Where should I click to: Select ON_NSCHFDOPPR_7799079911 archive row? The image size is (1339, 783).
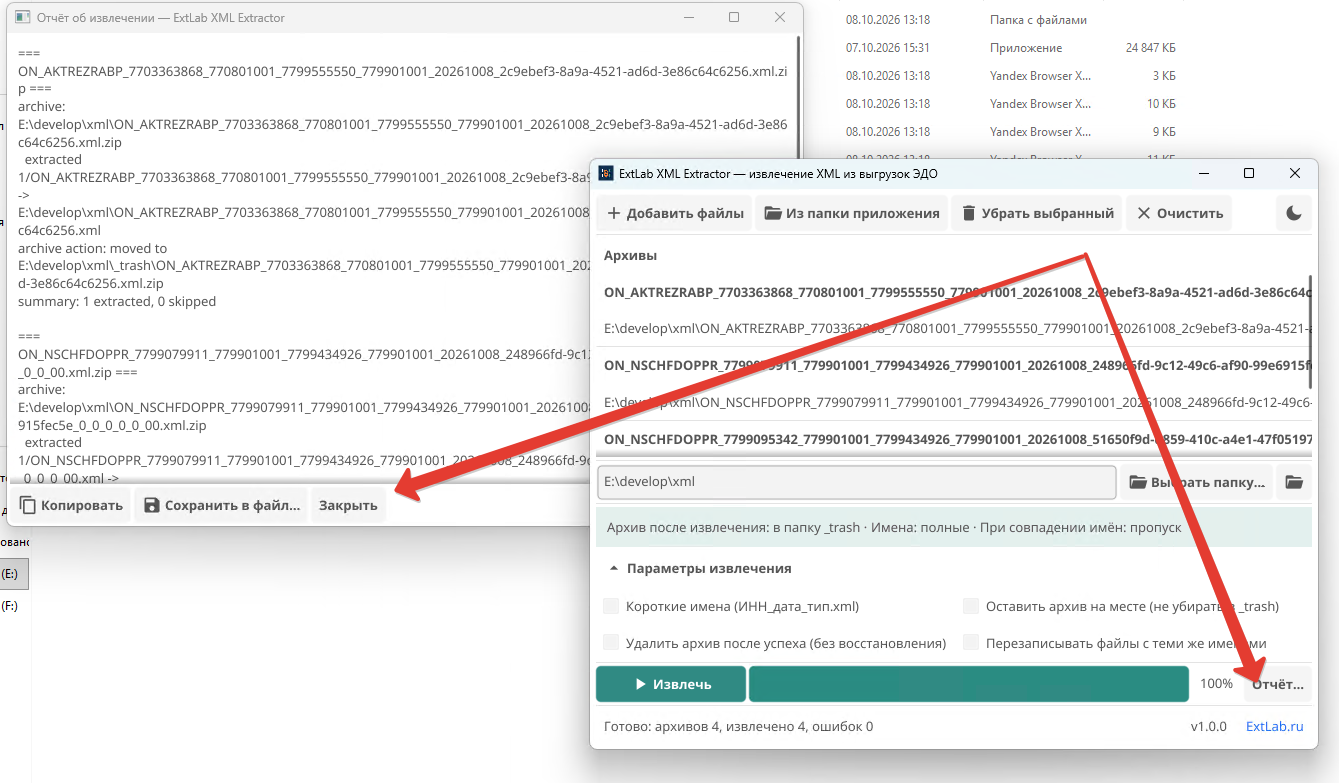click(x=953, y=384)
